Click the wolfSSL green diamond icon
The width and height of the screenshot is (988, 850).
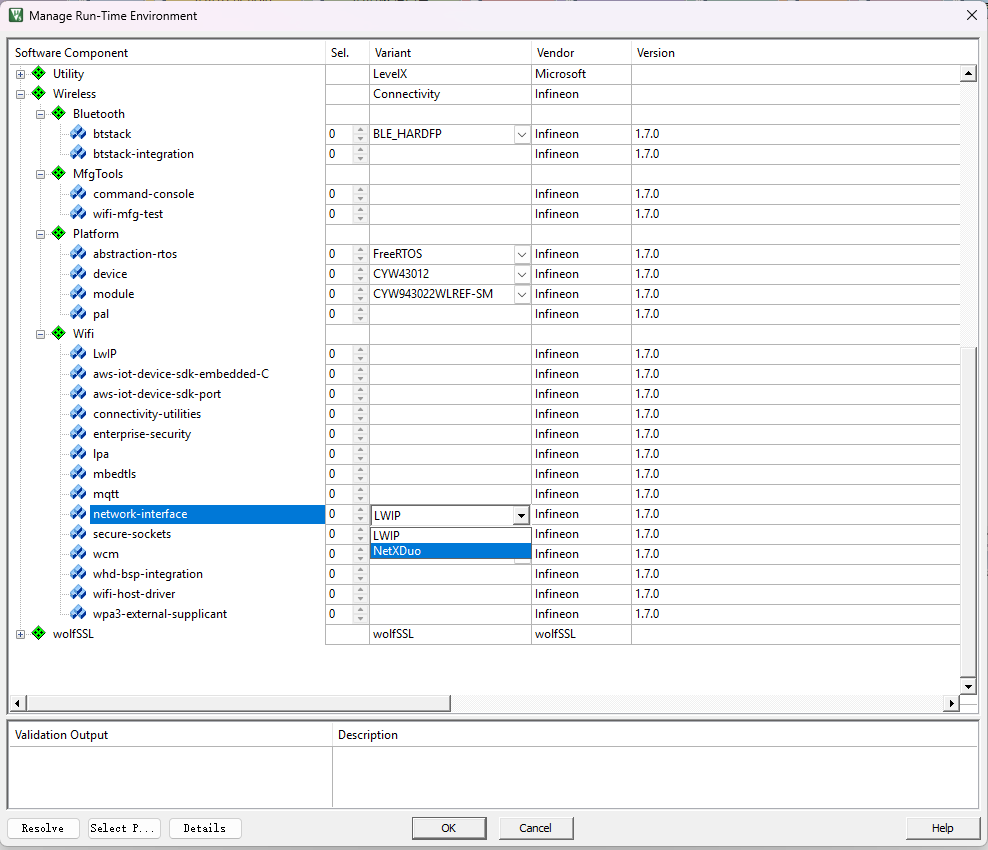(39, 634)
